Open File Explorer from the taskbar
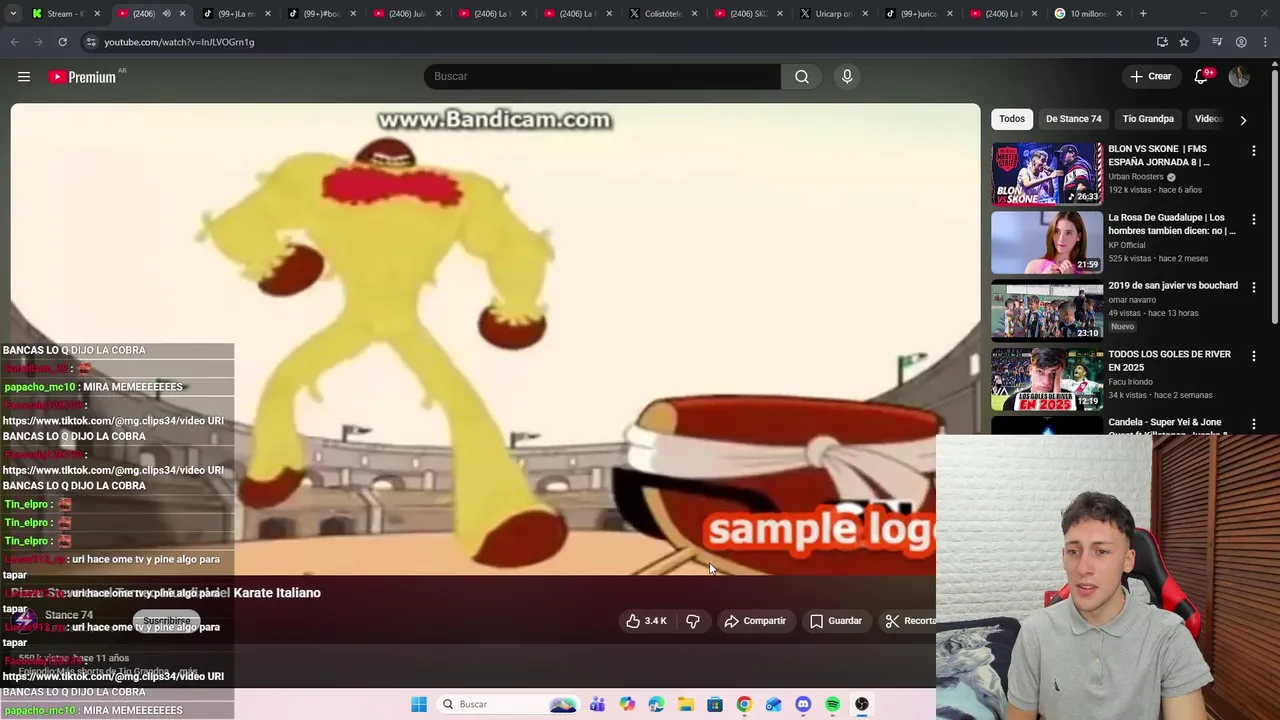This screenshot has height=720, width=1280. [x=685, y=704]
